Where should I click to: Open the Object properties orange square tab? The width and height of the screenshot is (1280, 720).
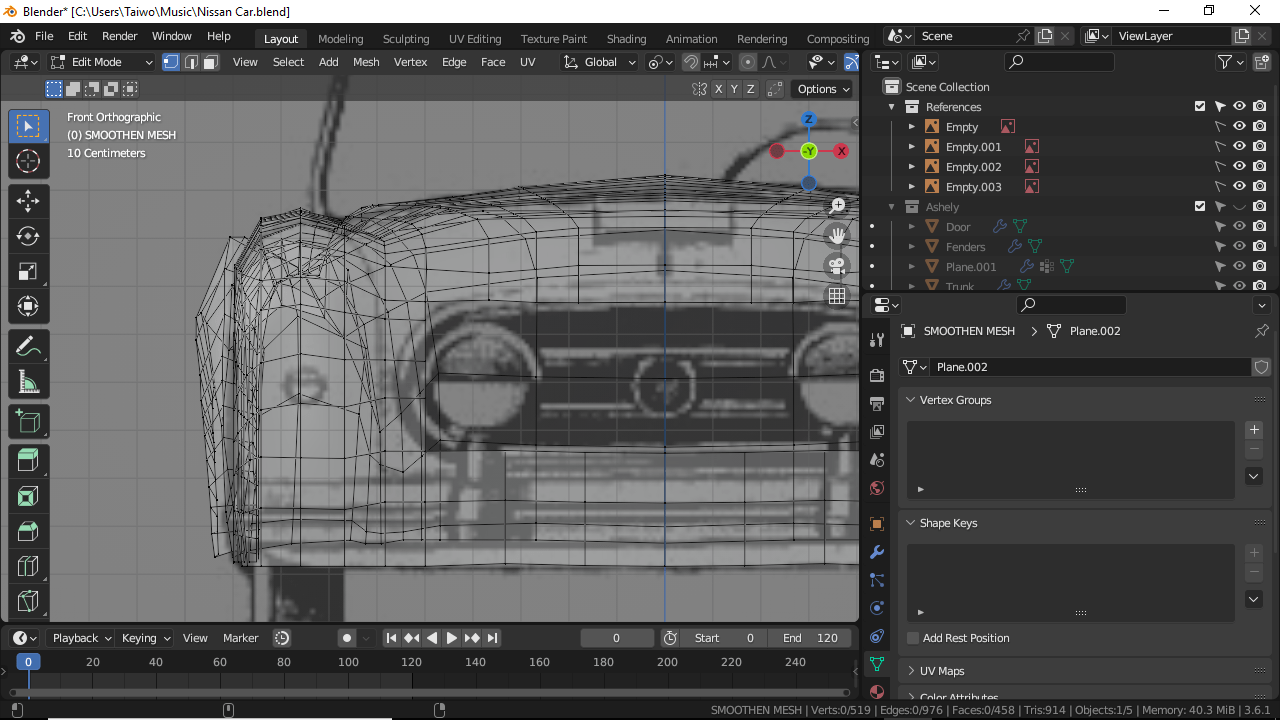[876, 523]
